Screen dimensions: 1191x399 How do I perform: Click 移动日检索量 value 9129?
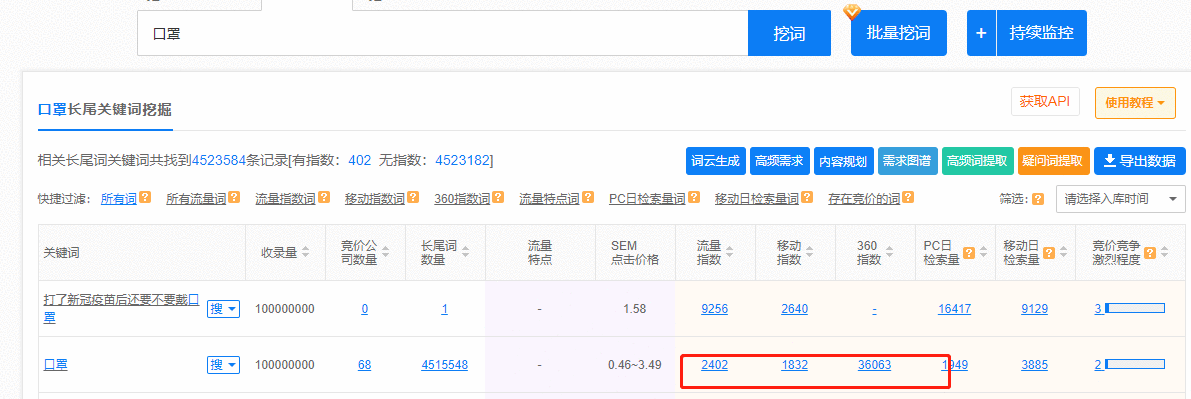coord(1035,309)
